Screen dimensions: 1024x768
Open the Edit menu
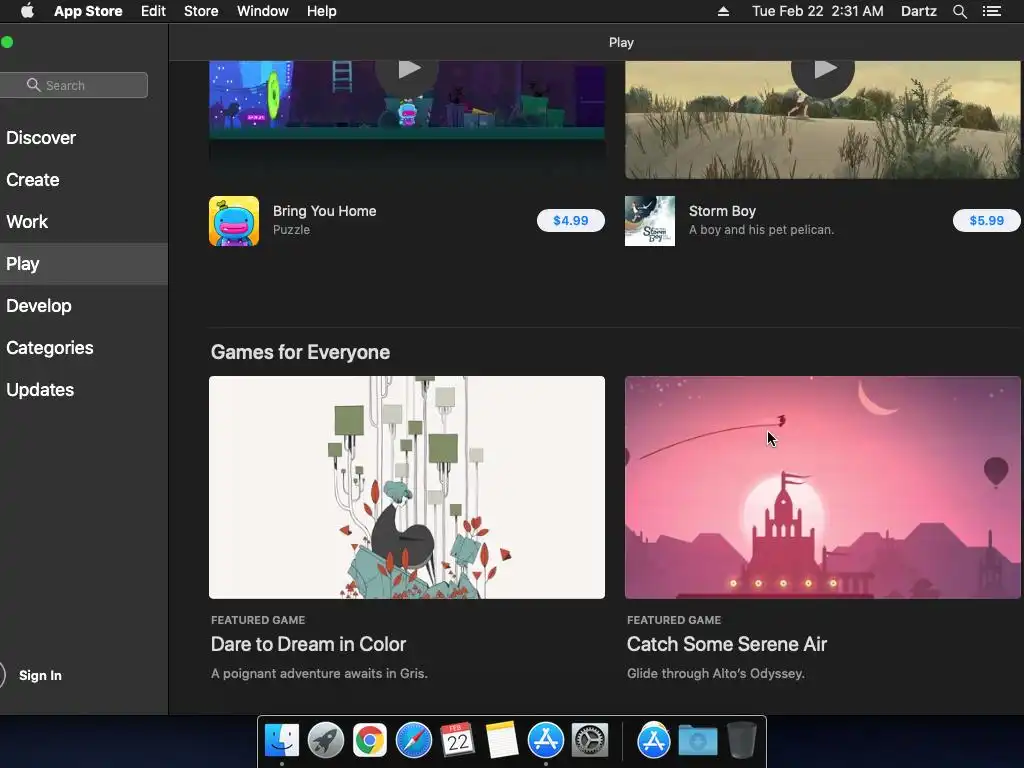[153, 11]
